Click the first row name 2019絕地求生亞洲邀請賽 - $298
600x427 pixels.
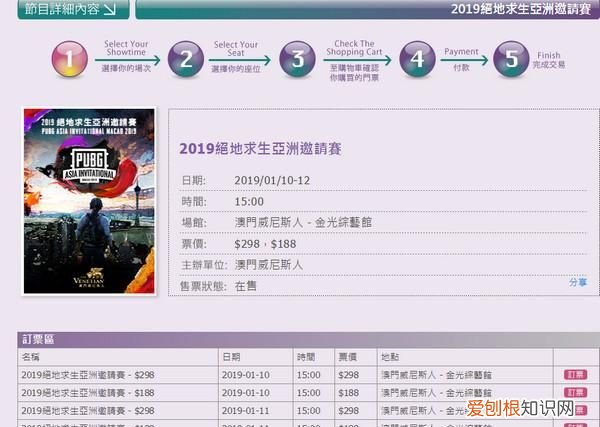[x=88, y=375]
